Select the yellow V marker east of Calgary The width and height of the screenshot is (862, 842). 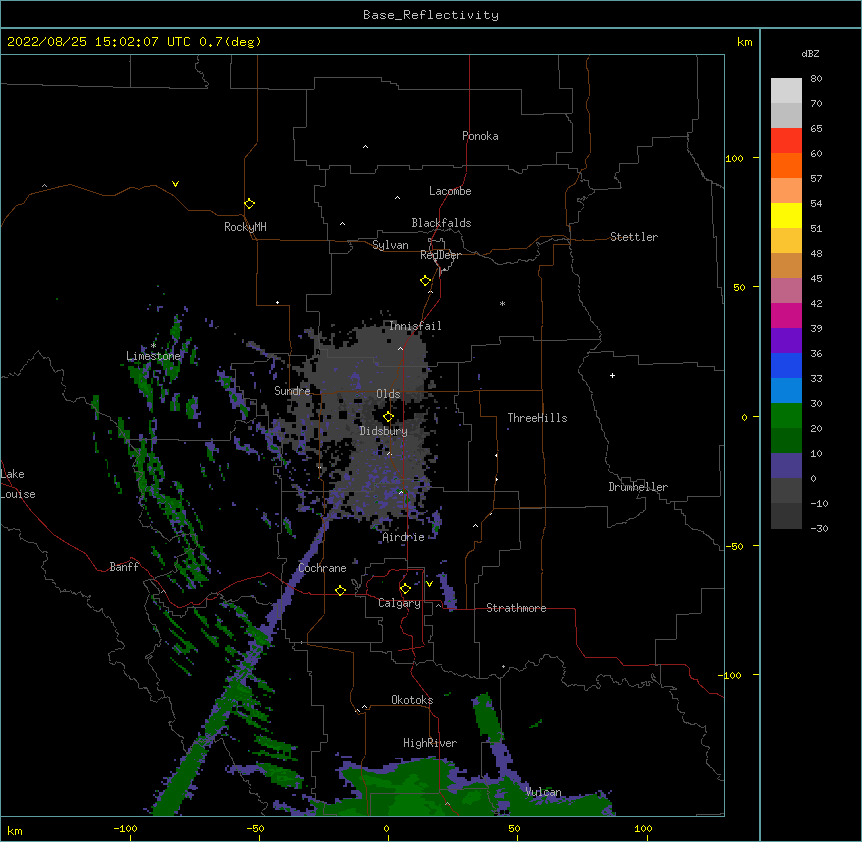(x=429, y=584)
